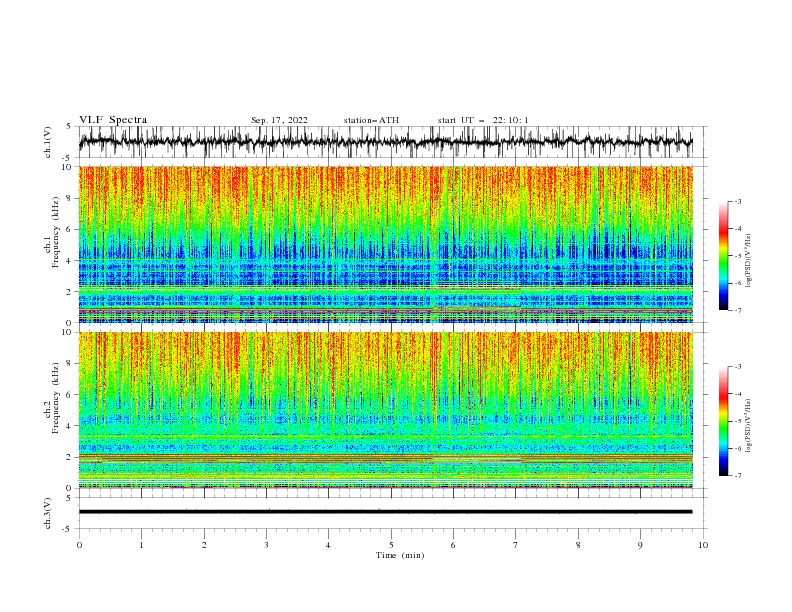The image size is (792, 612).
Task: Click the time axis tick label "5"
Action: point(391,545)
